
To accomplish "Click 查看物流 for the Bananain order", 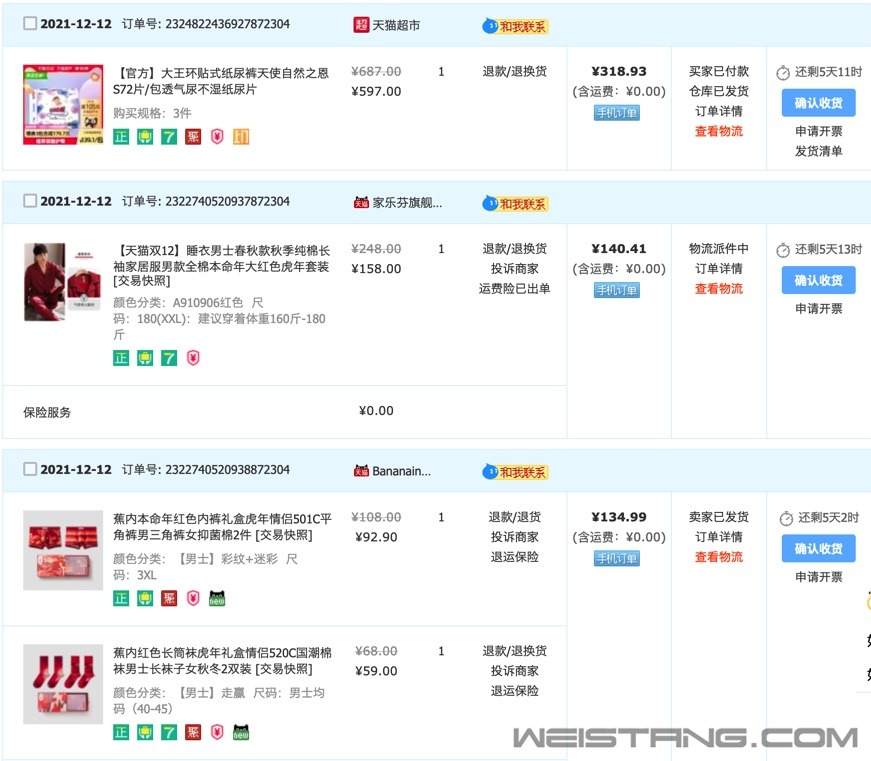I will pyautogui.click(x=719, y=557).
